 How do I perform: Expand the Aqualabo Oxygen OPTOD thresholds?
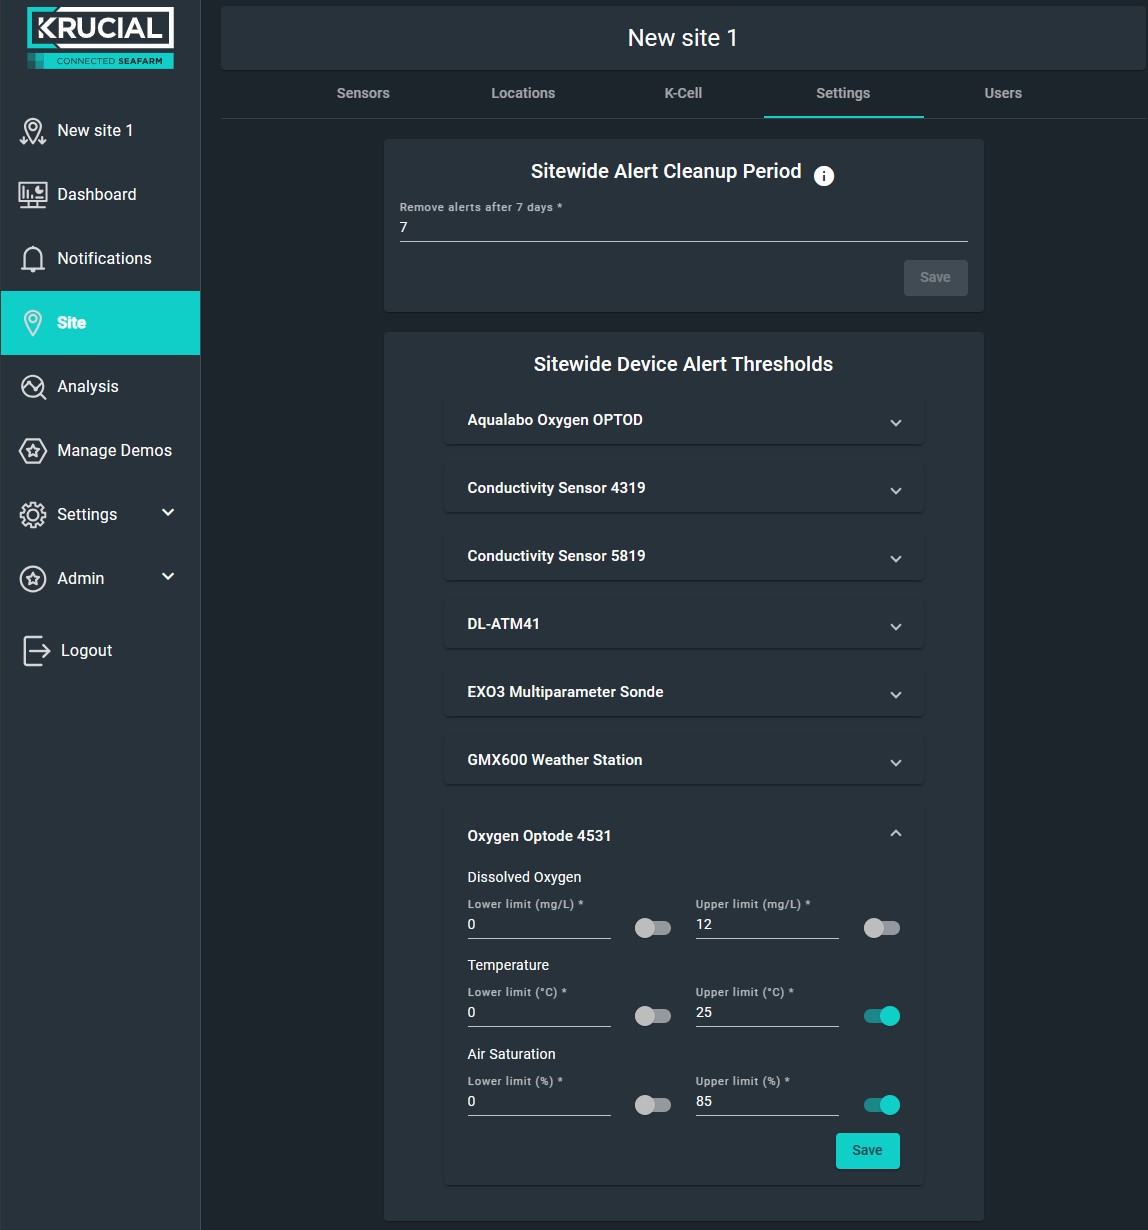[684, 421]
